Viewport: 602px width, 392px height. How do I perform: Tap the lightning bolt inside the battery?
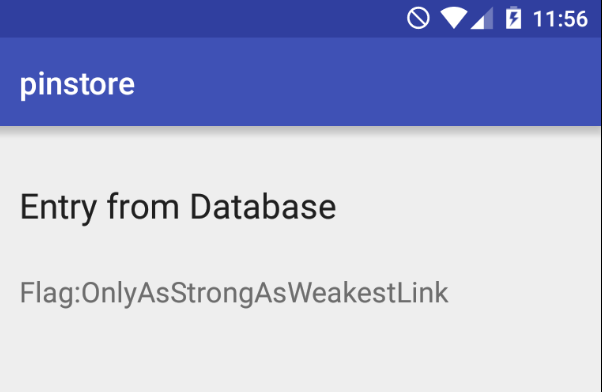tap(513, 19)
